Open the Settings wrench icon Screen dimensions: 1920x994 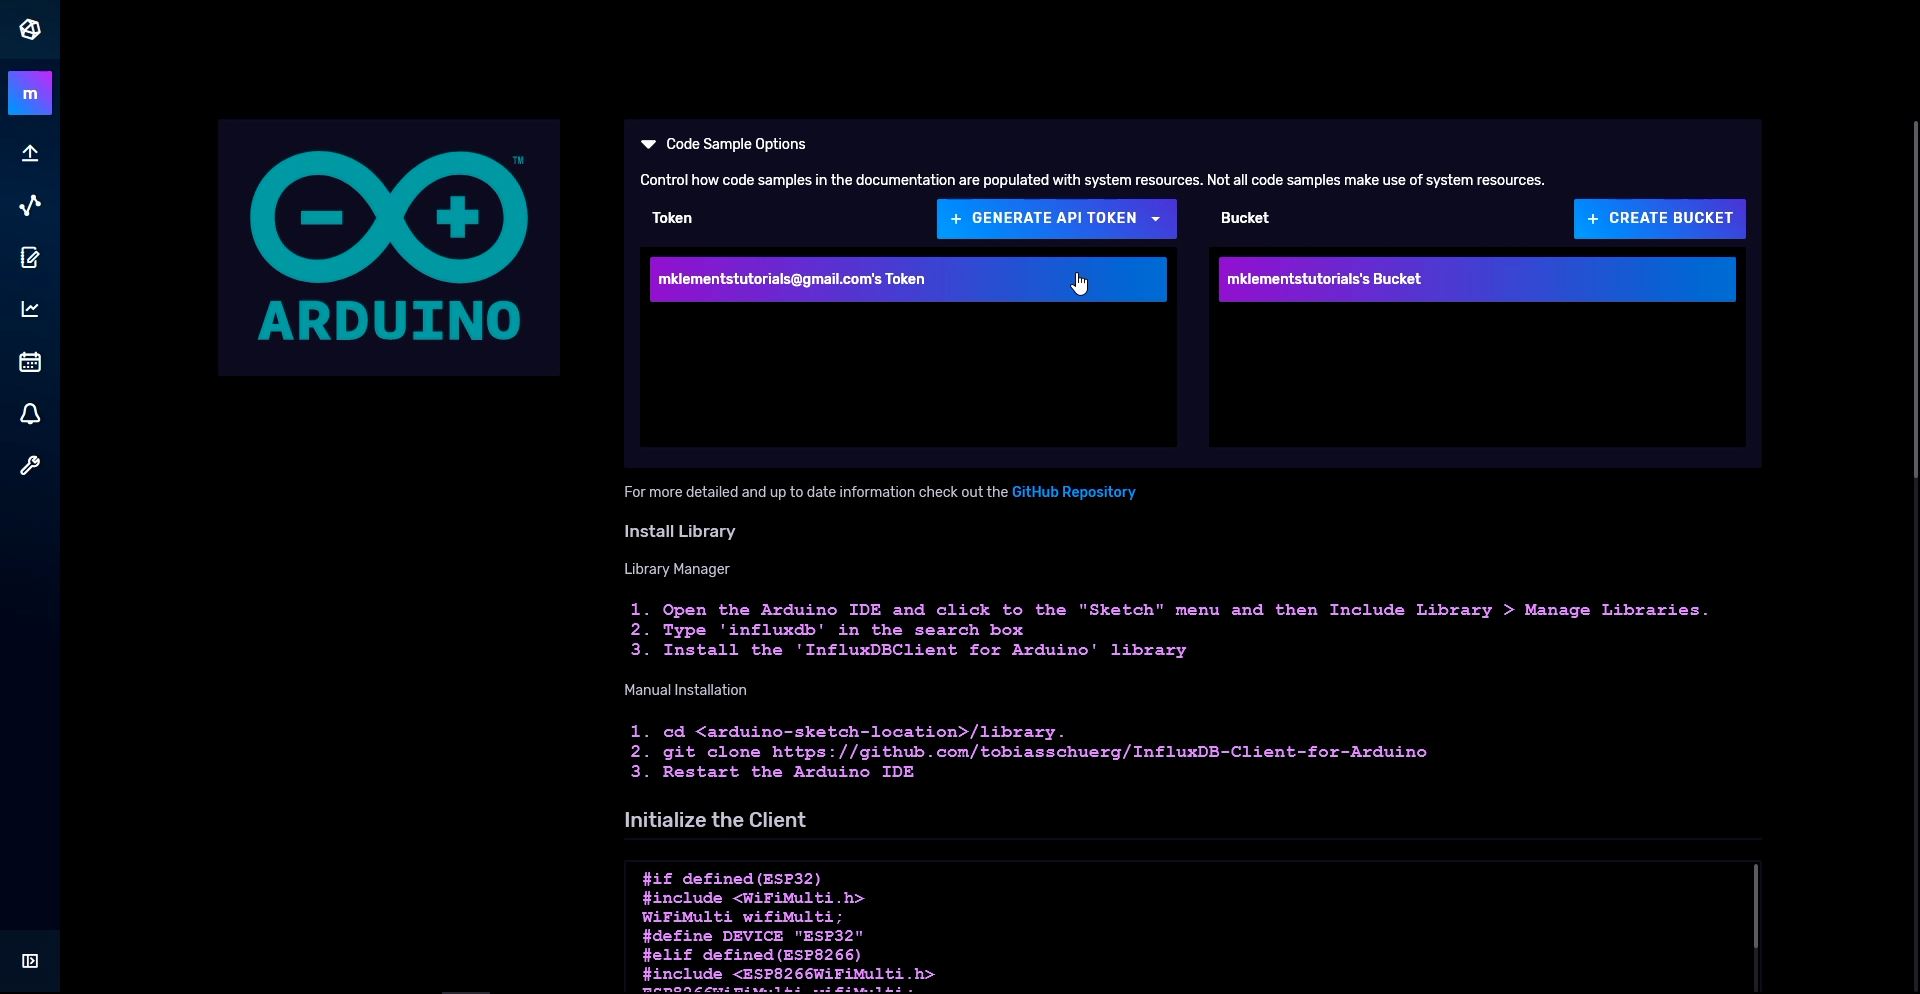(x=30, y=466)
